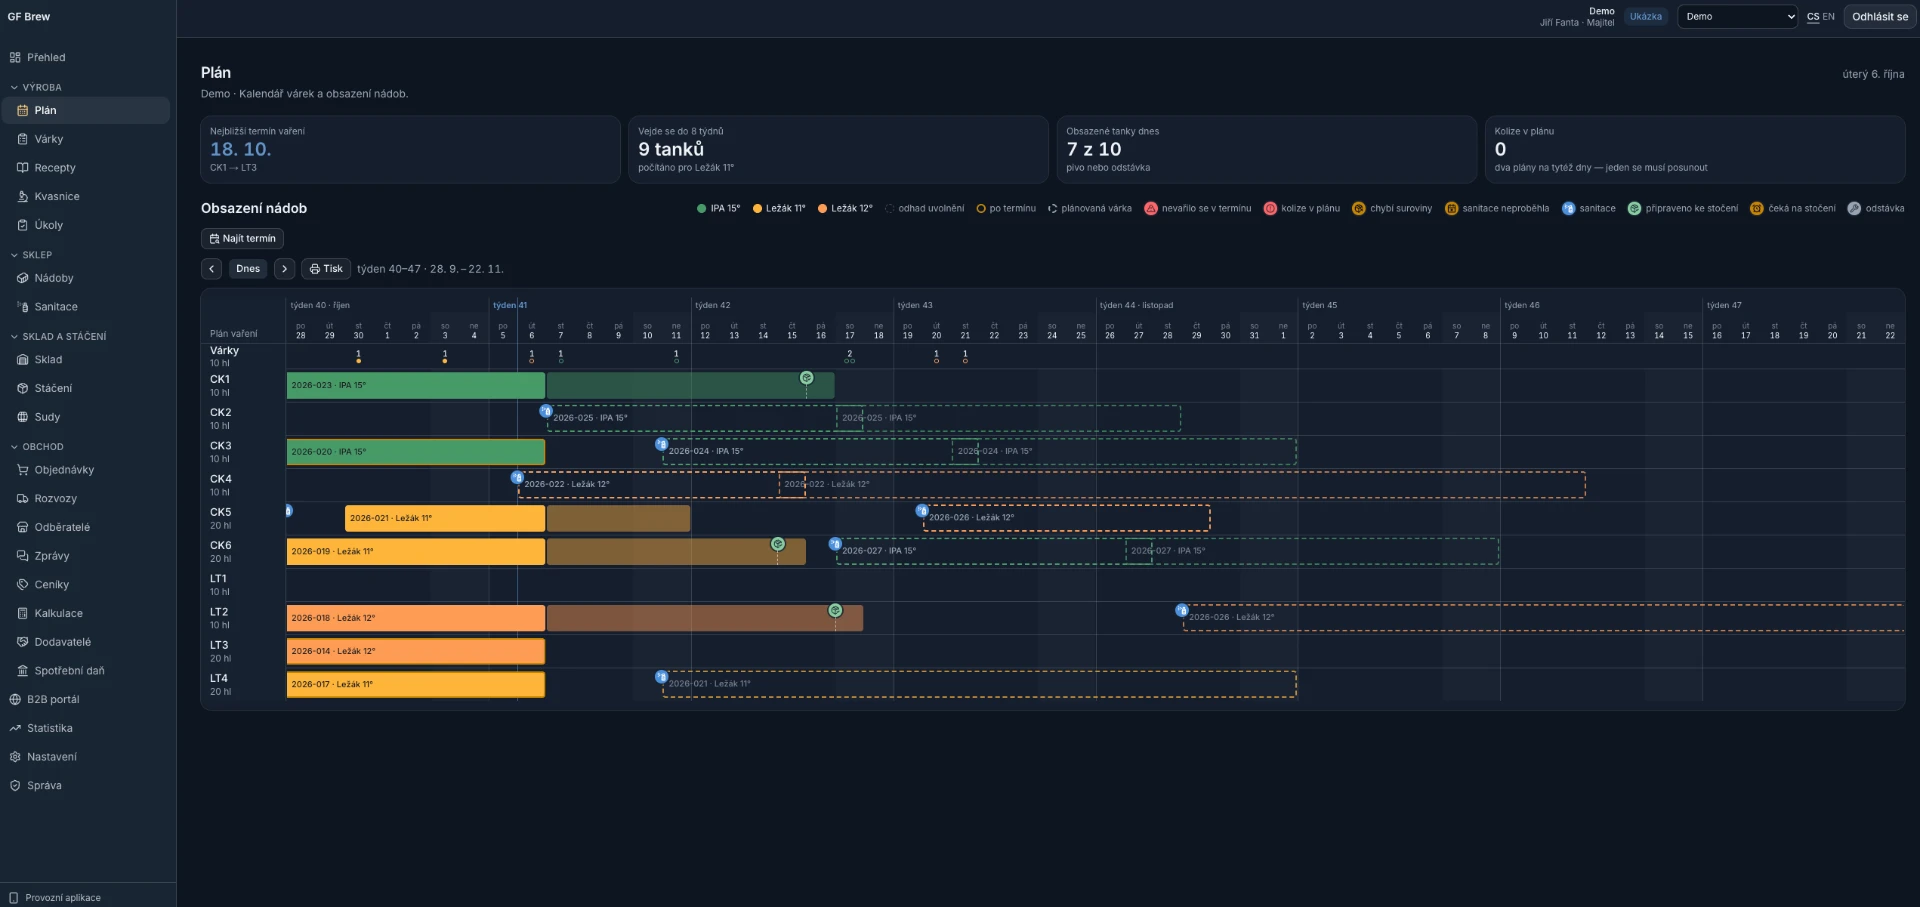This screenshot has height=907, width=1920.
Task: Click the Stáčení sidebar icon
Action: point(22,388)
